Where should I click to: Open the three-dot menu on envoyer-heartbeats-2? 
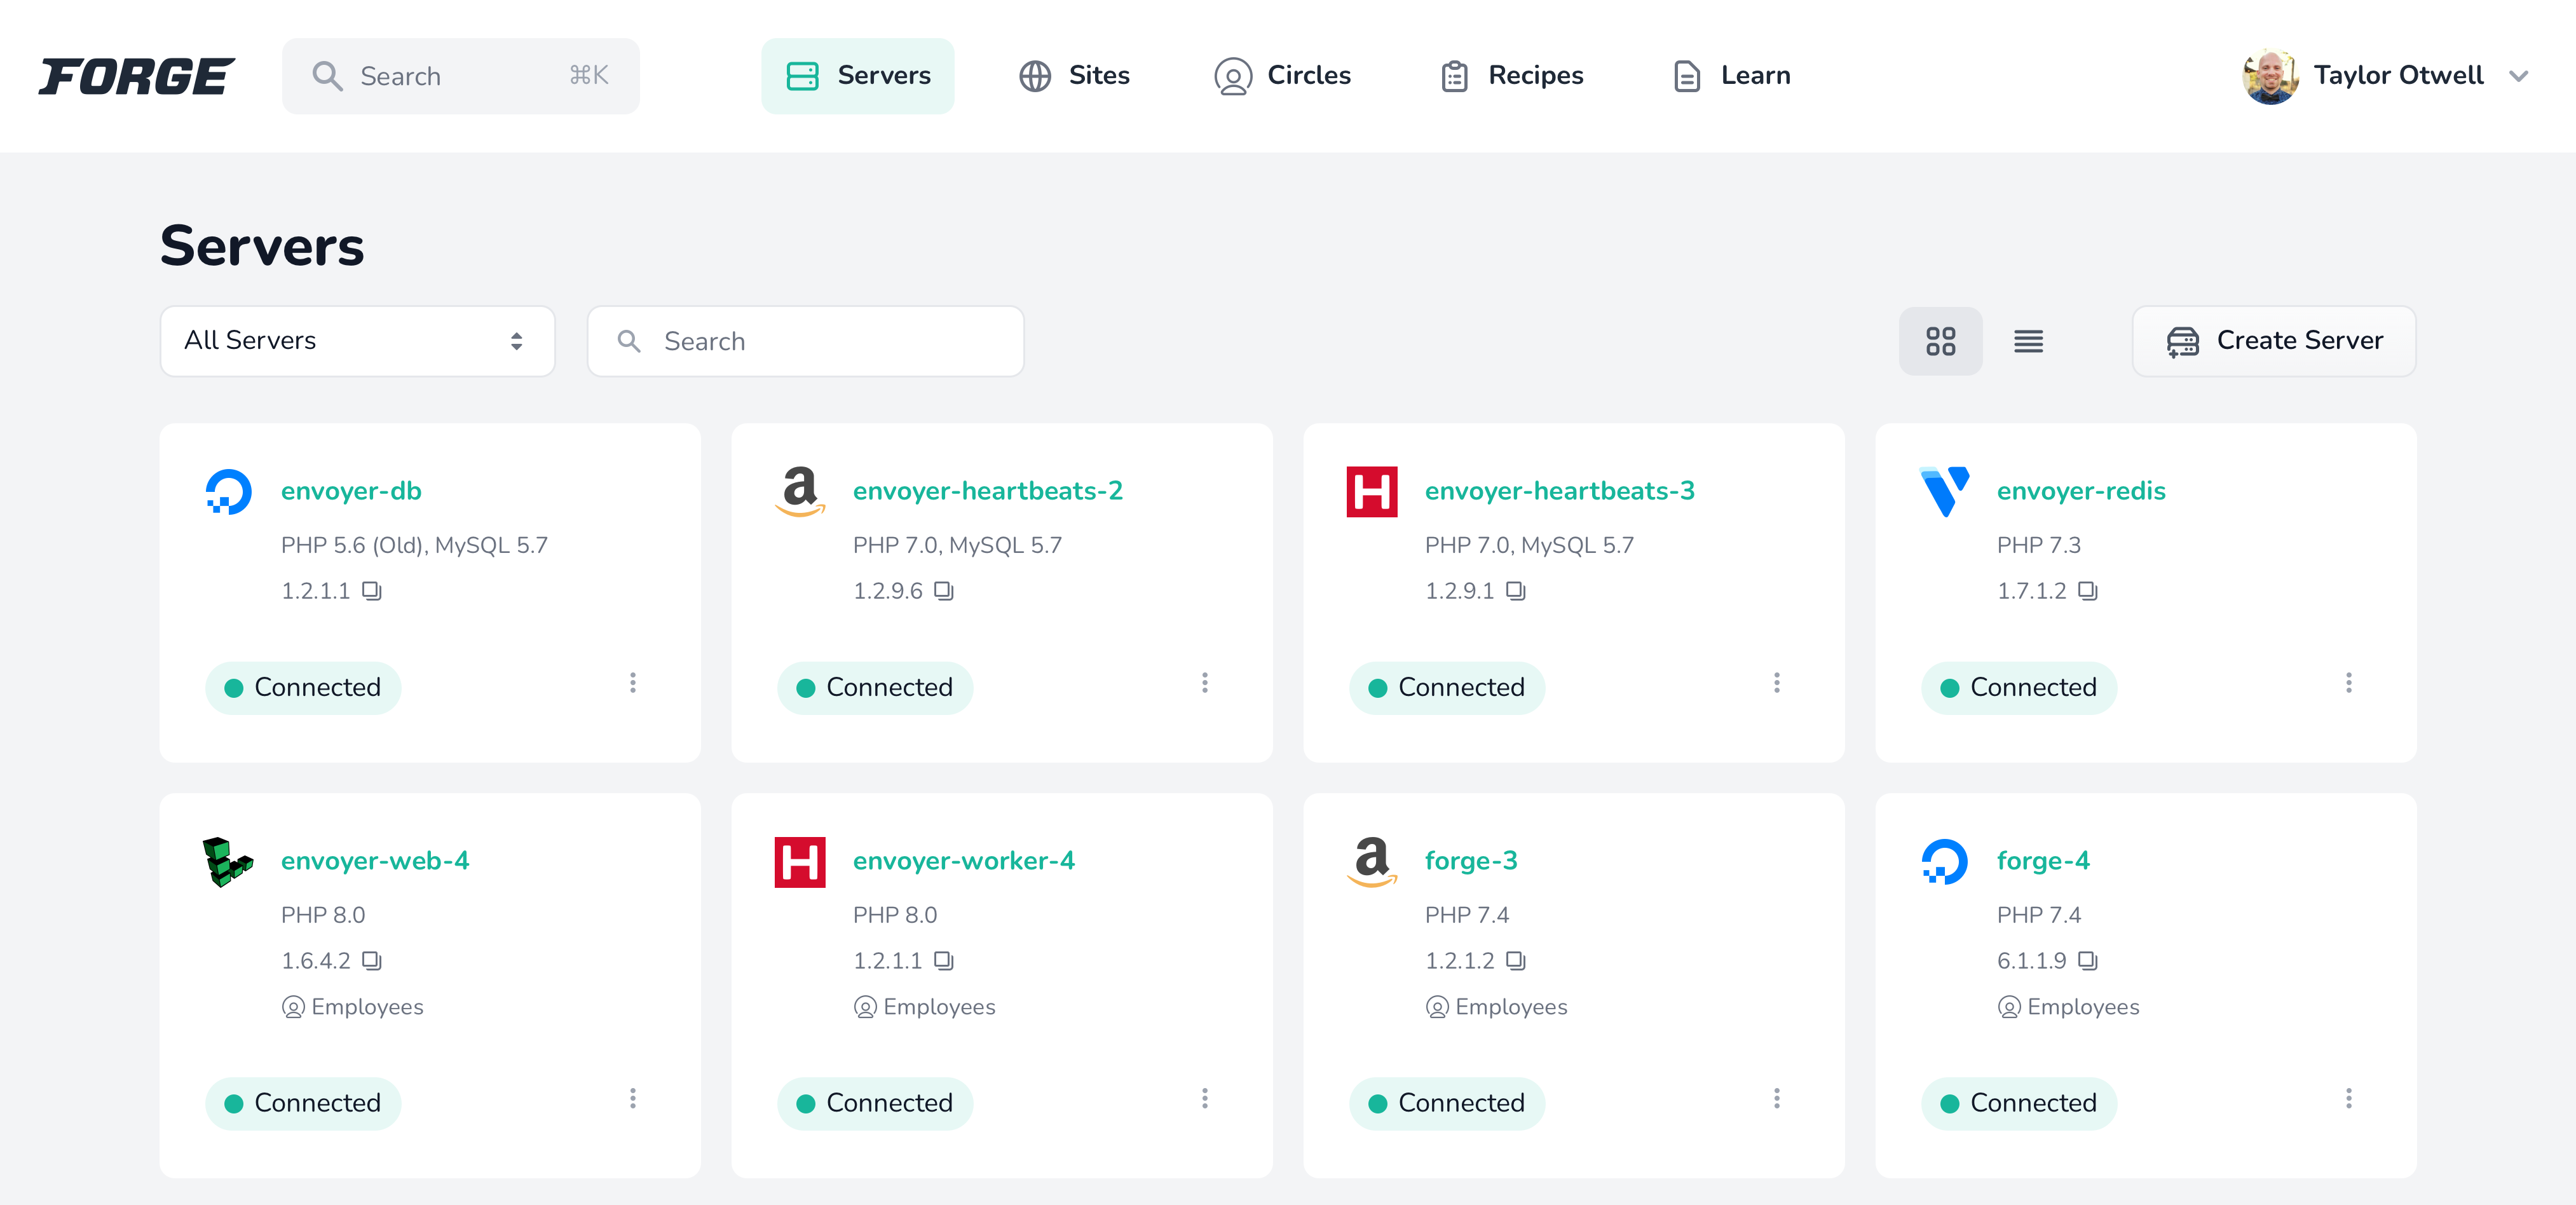[x=1204, y=683]
